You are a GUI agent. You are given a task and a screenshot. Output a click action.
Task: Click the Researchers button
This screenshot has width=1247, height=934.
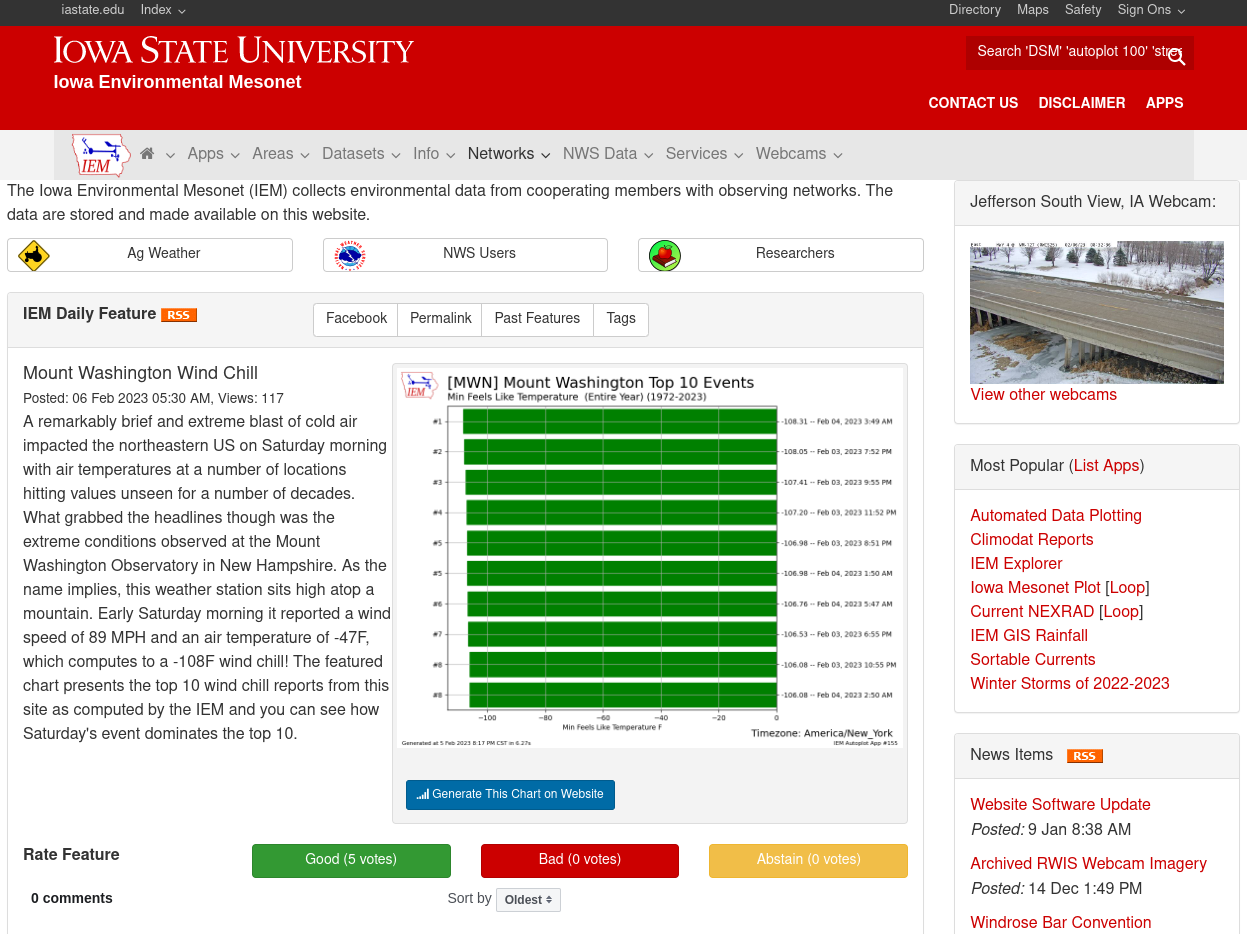tap(781, 255)
